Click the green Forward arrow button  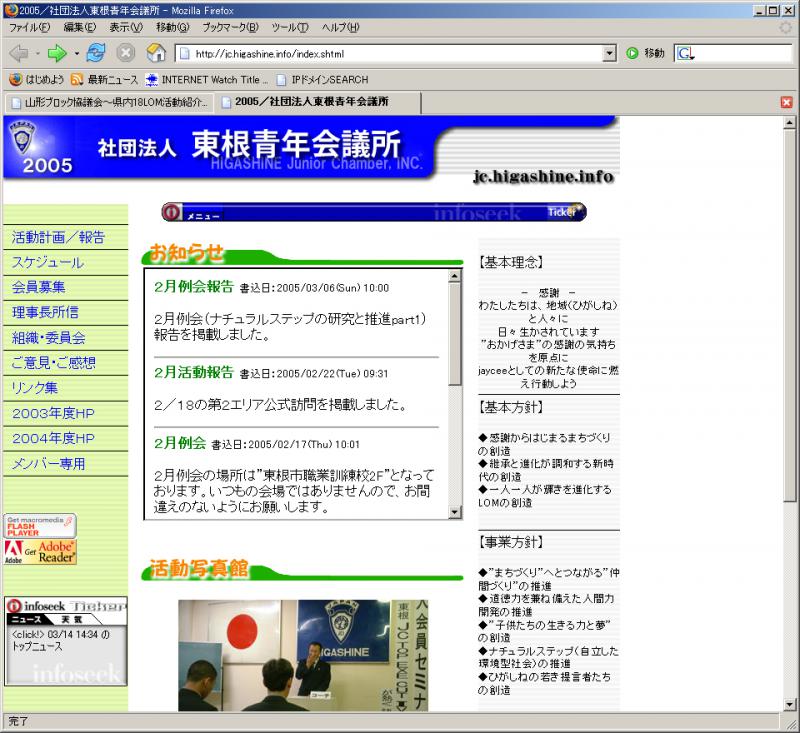[57, 53]
